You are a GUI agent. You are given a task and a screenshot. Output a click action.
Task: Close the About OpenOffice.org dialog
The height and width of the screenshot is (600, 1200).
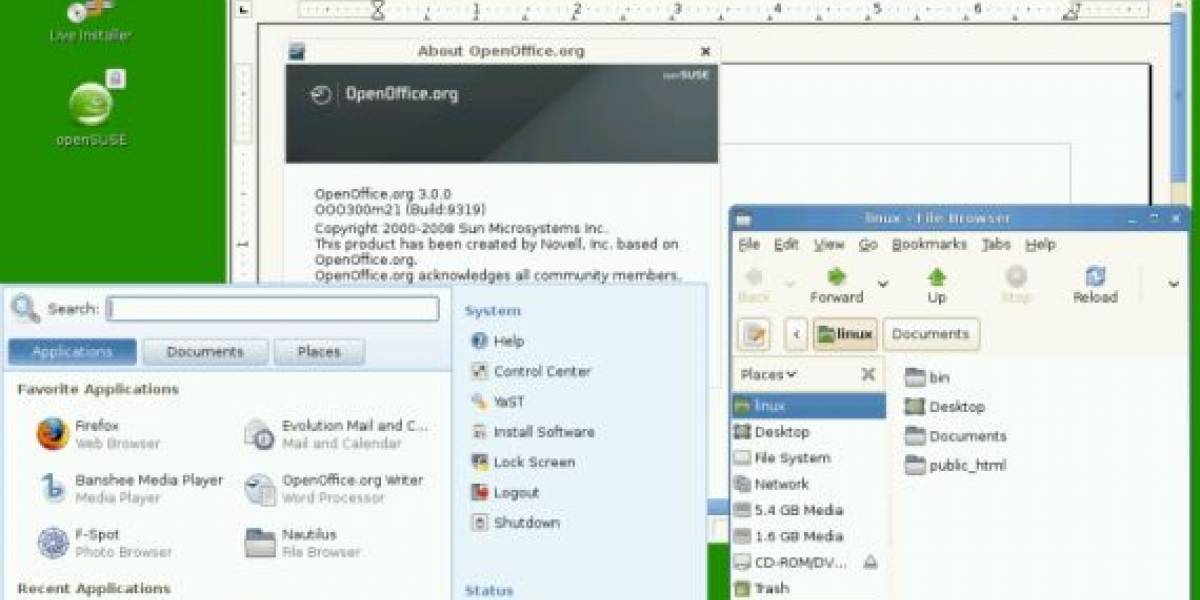point(705,51)
